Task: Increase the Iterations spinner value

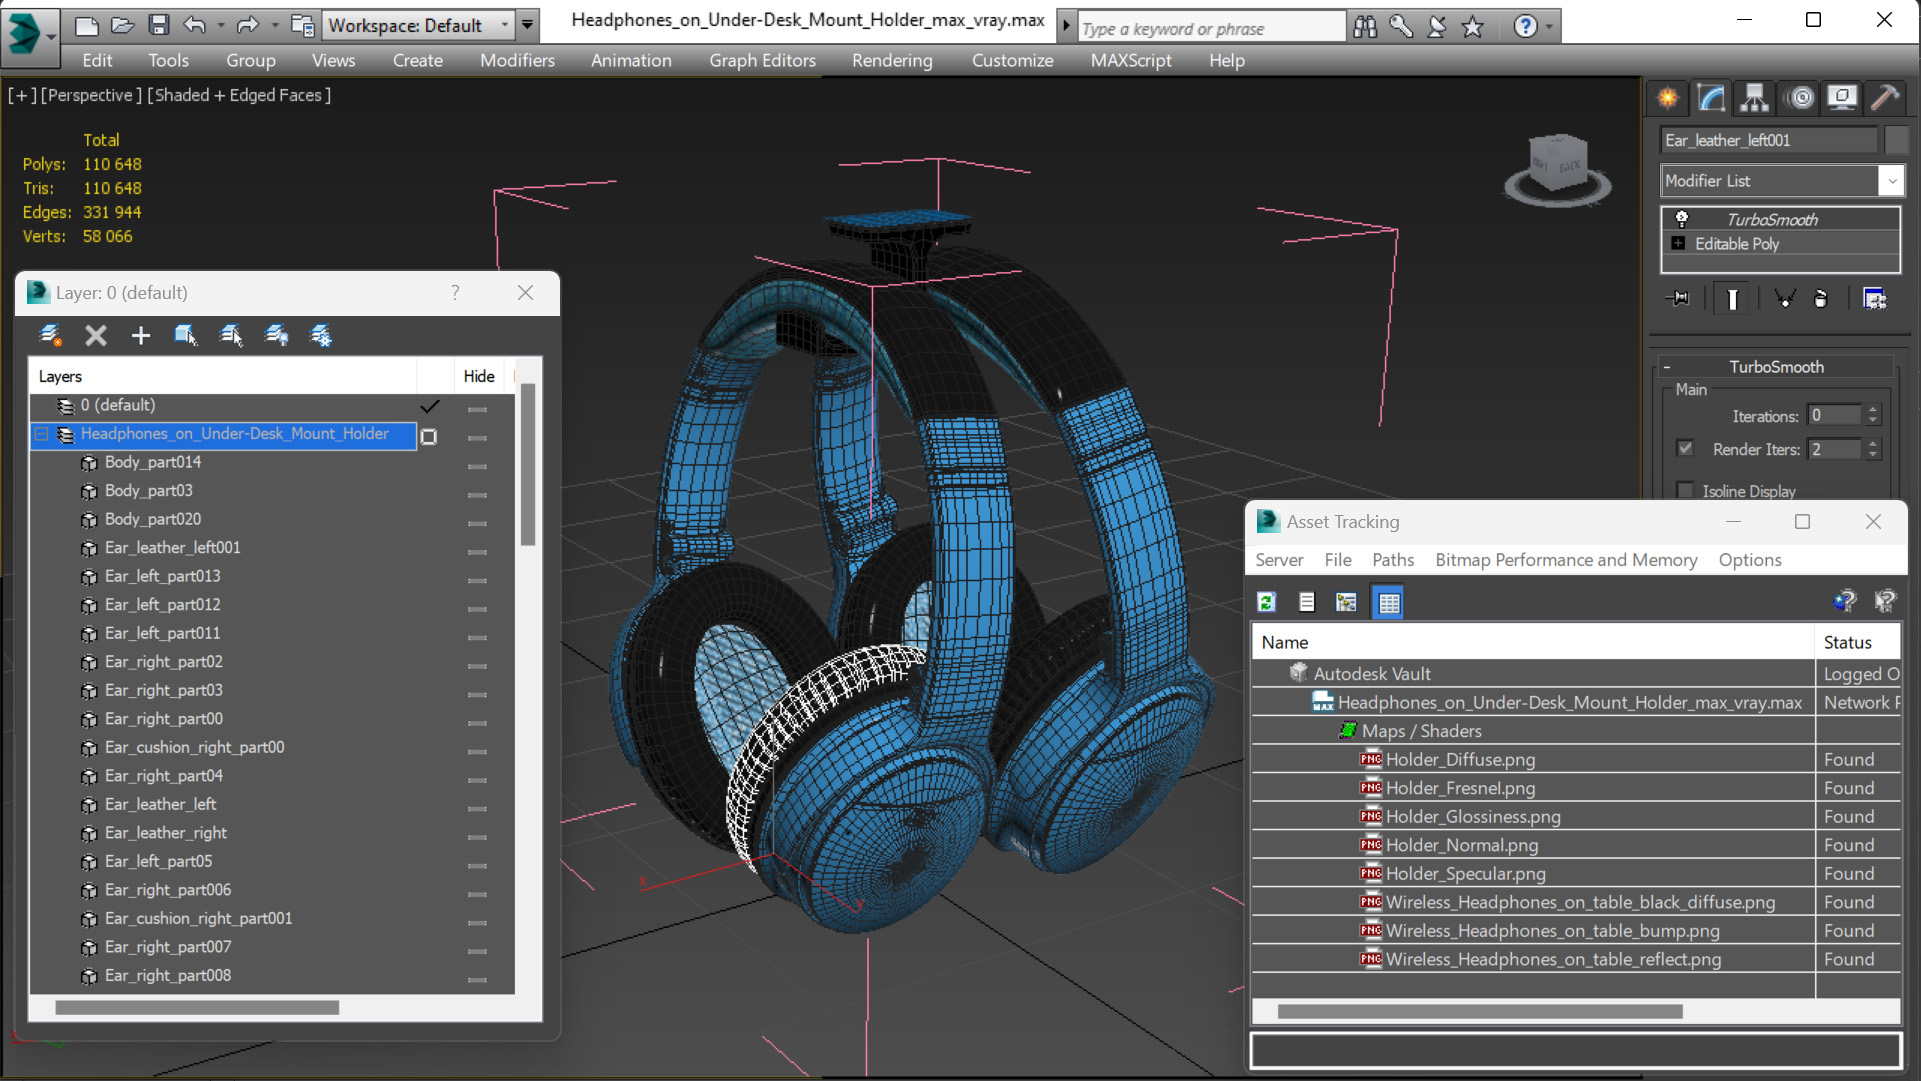Action: [x=1873, y=410]
